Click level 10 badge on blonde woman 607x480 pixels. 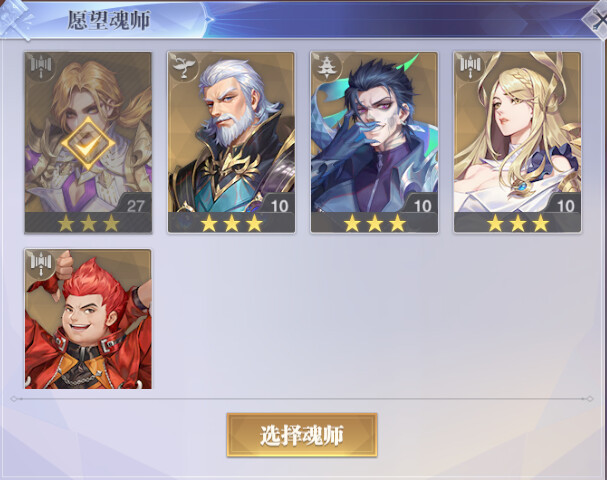565,205
